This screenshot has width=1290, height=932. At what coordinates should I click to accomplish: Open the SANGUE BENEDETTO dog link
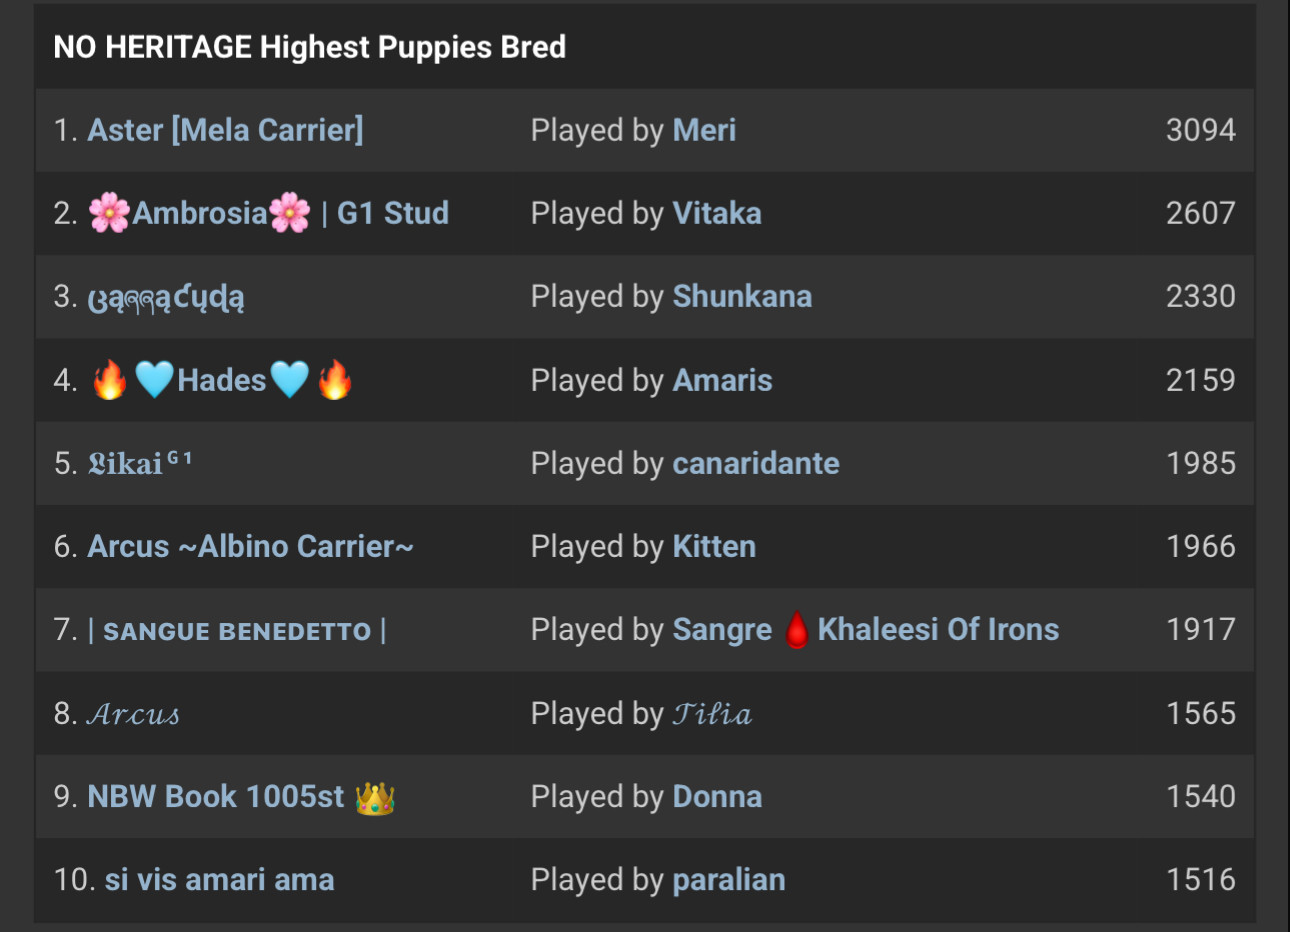pyautogui.click(x=237, y=631)
